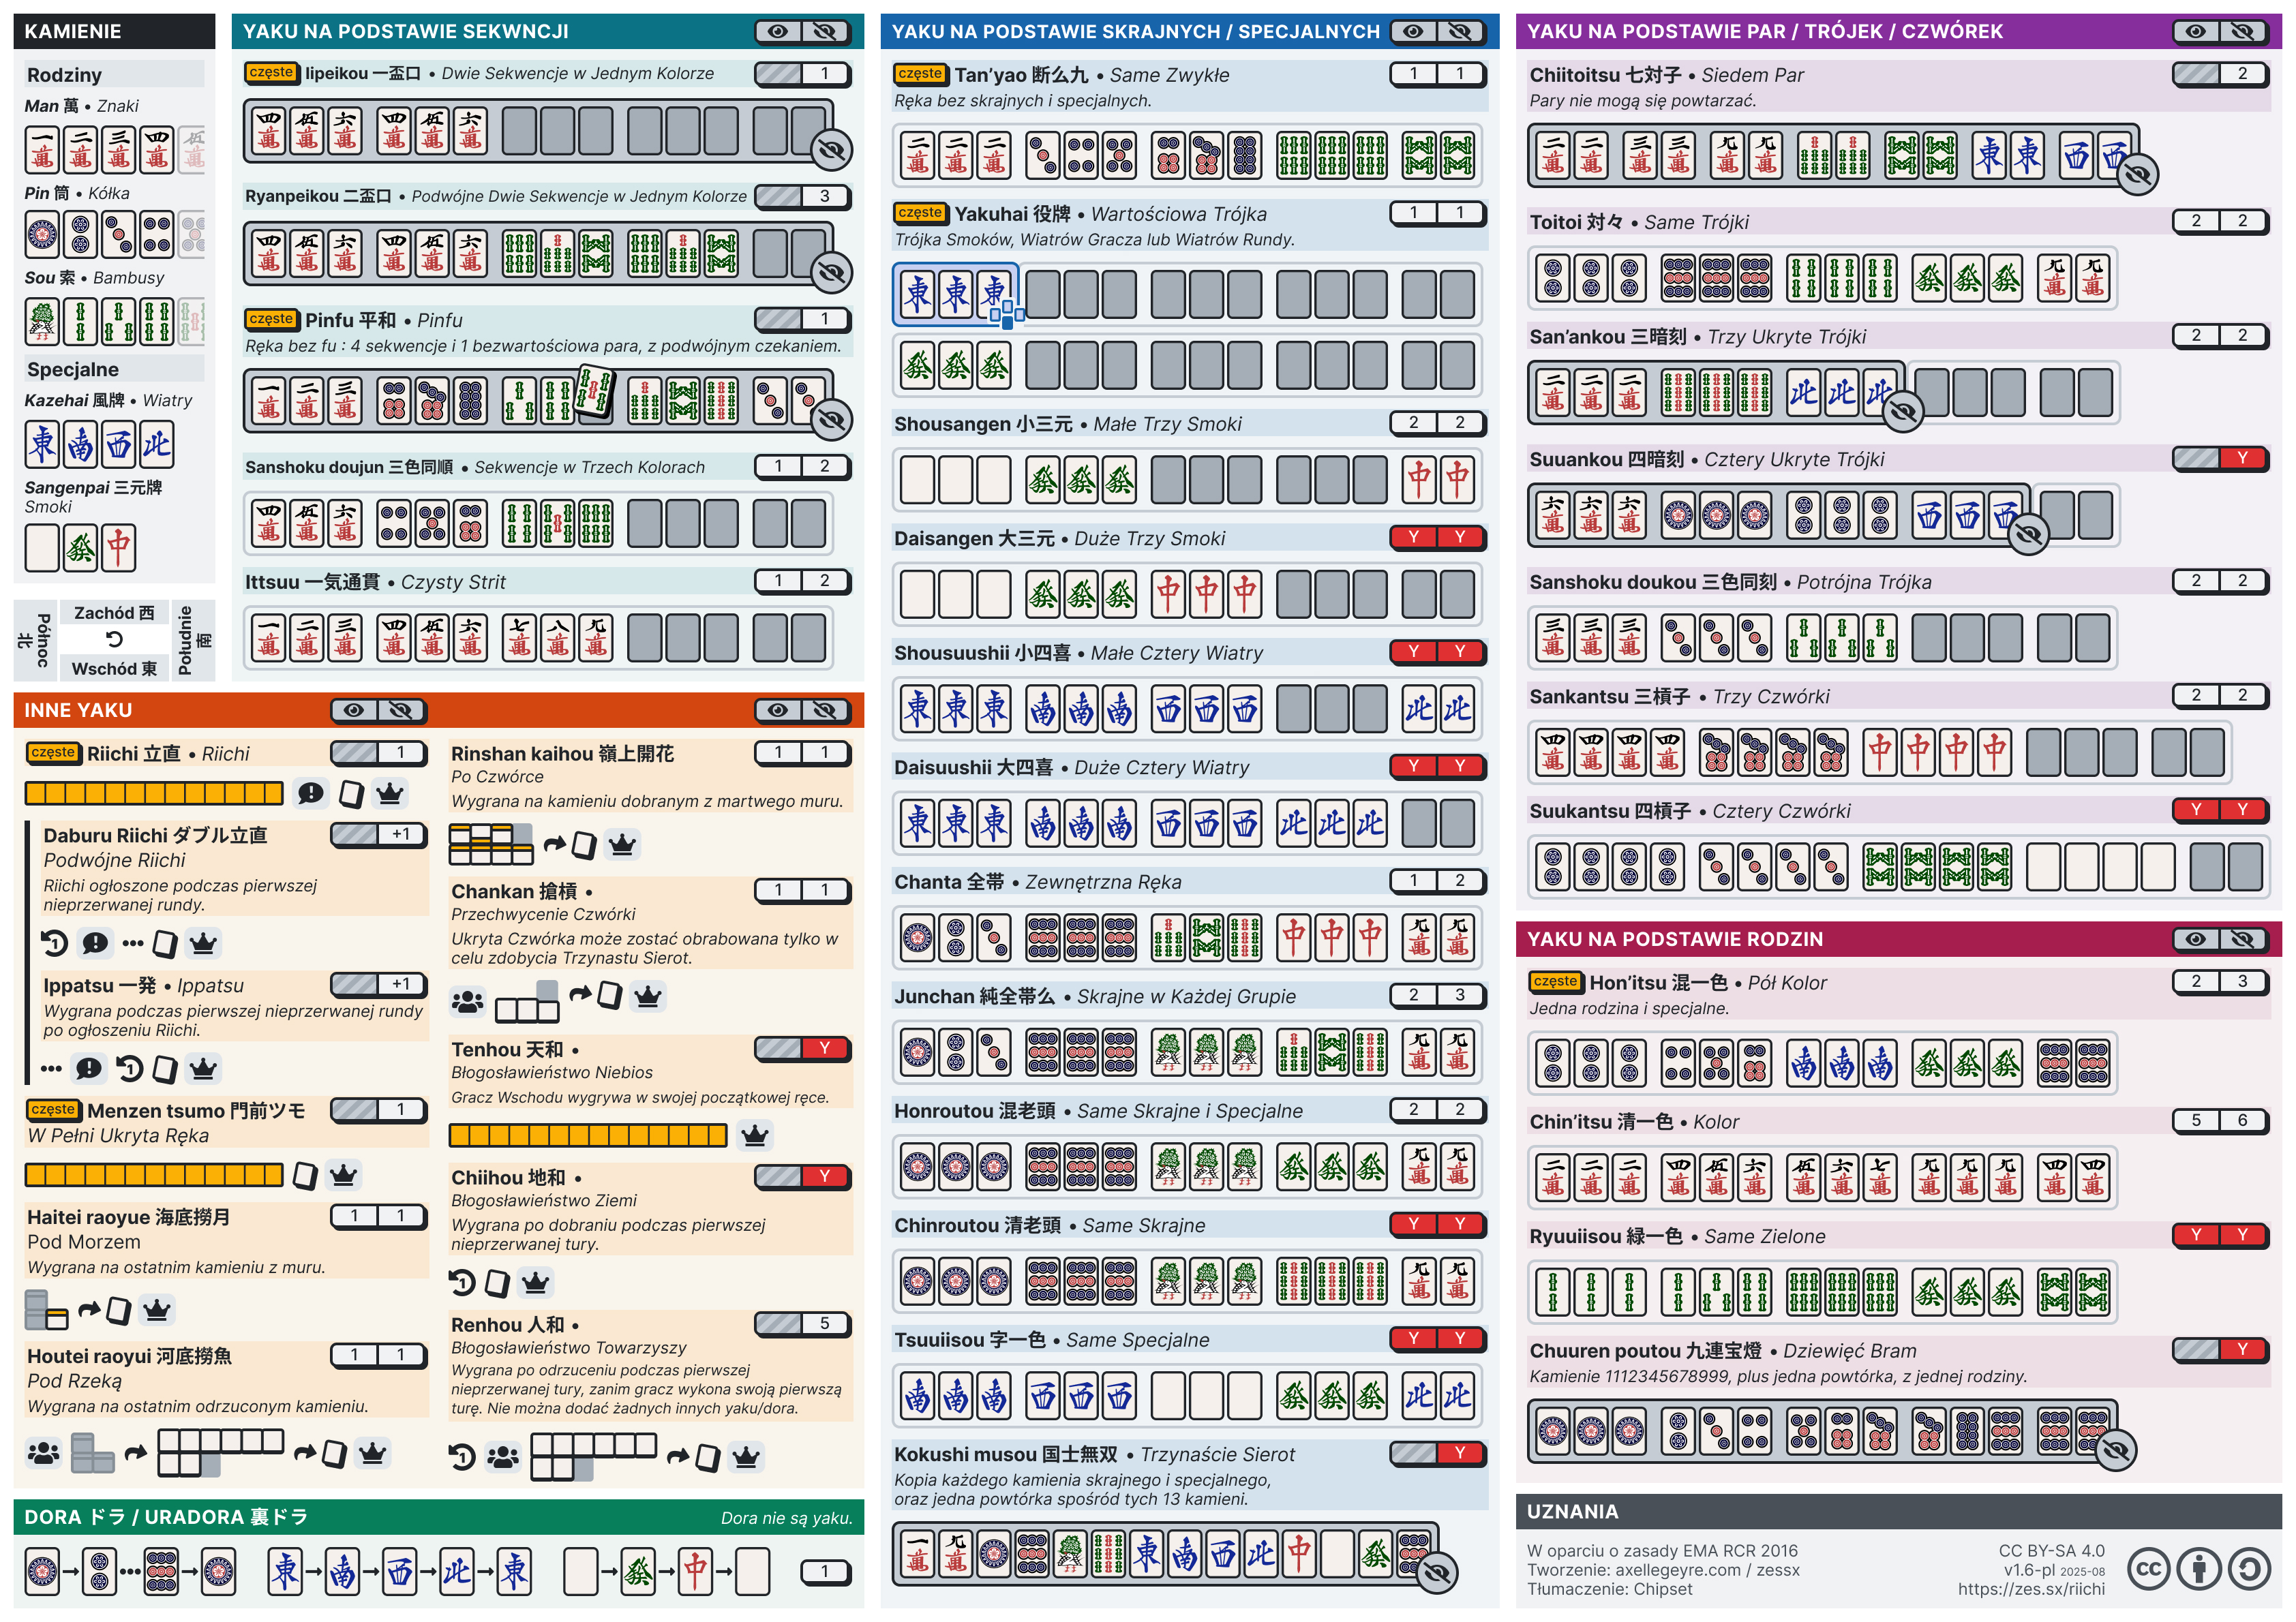Click the rotation arrow in the wind compass
The image size is (2296, 1622).
(114, 640)
